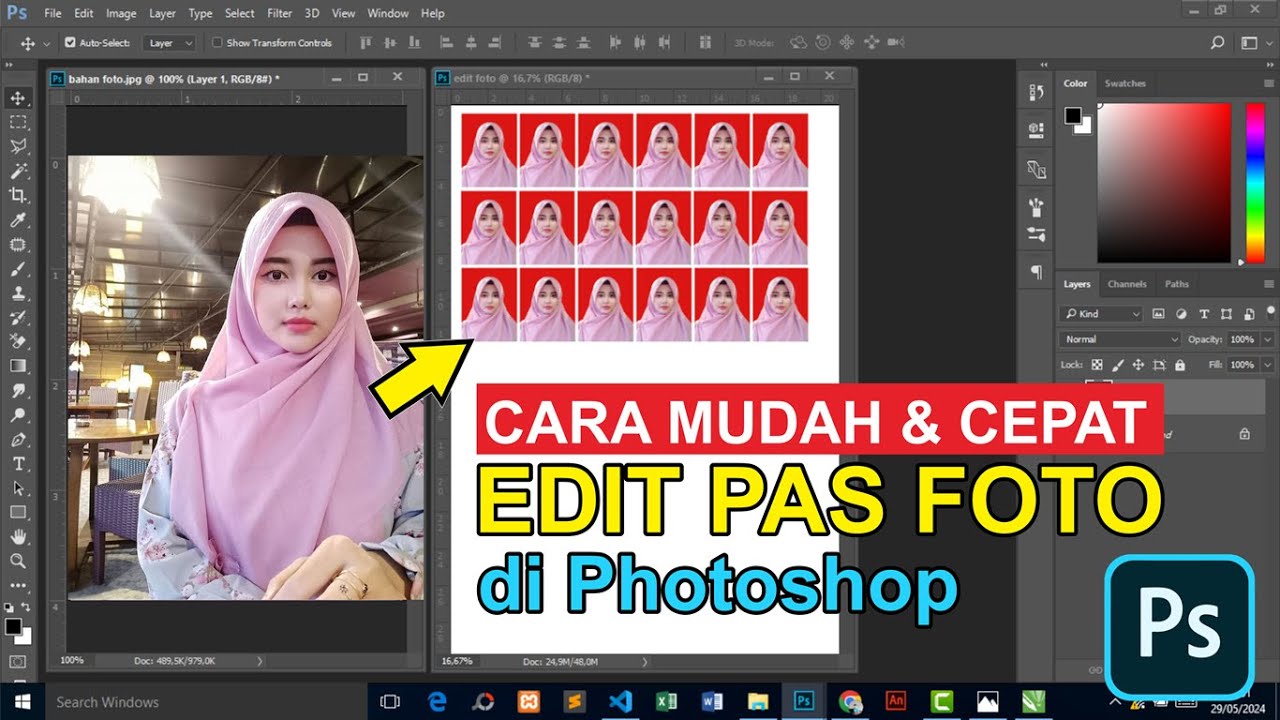Select the Rectangle shape tool
1280x720 pixels.
coord(18,512)
